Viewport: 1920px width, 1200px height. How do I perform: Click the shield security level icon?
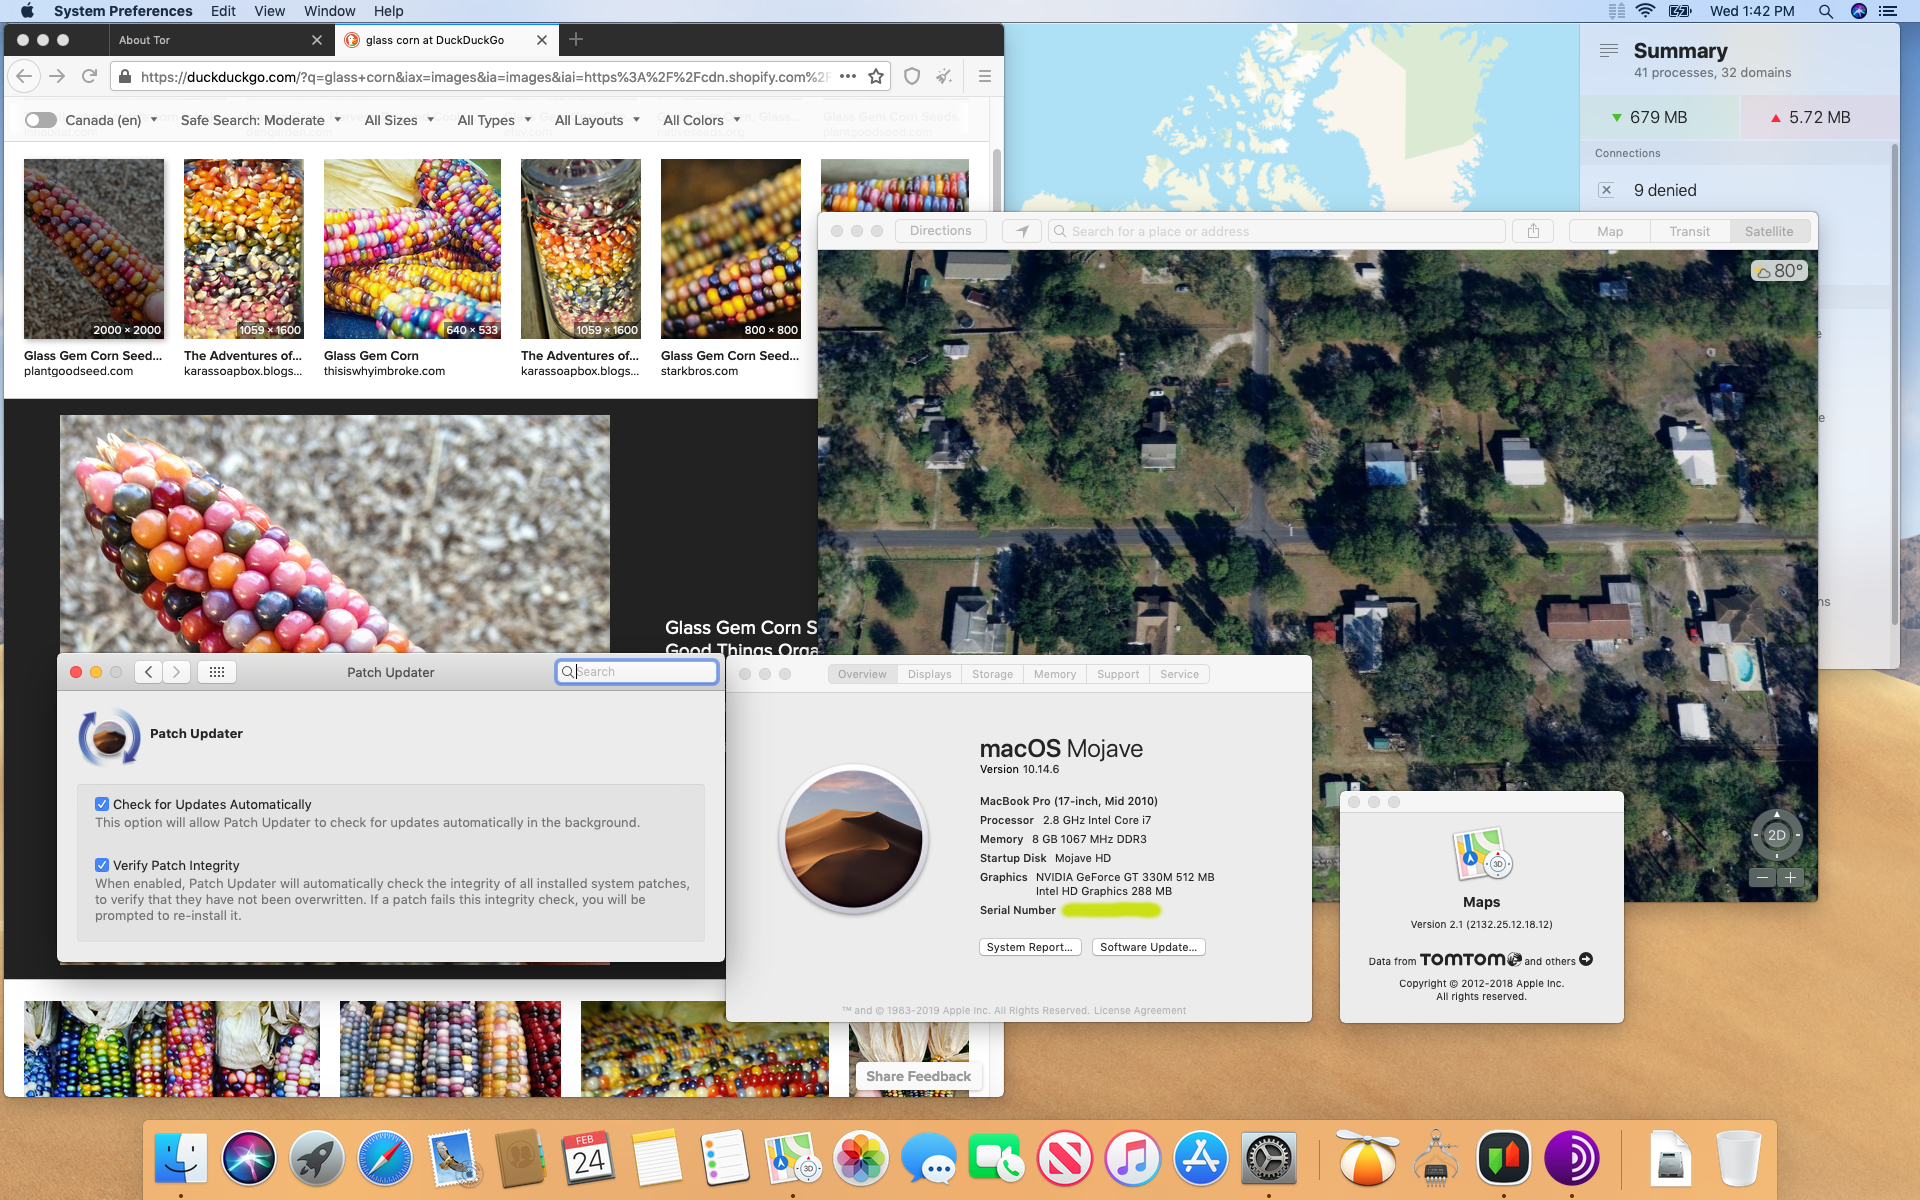click(912, 77)
